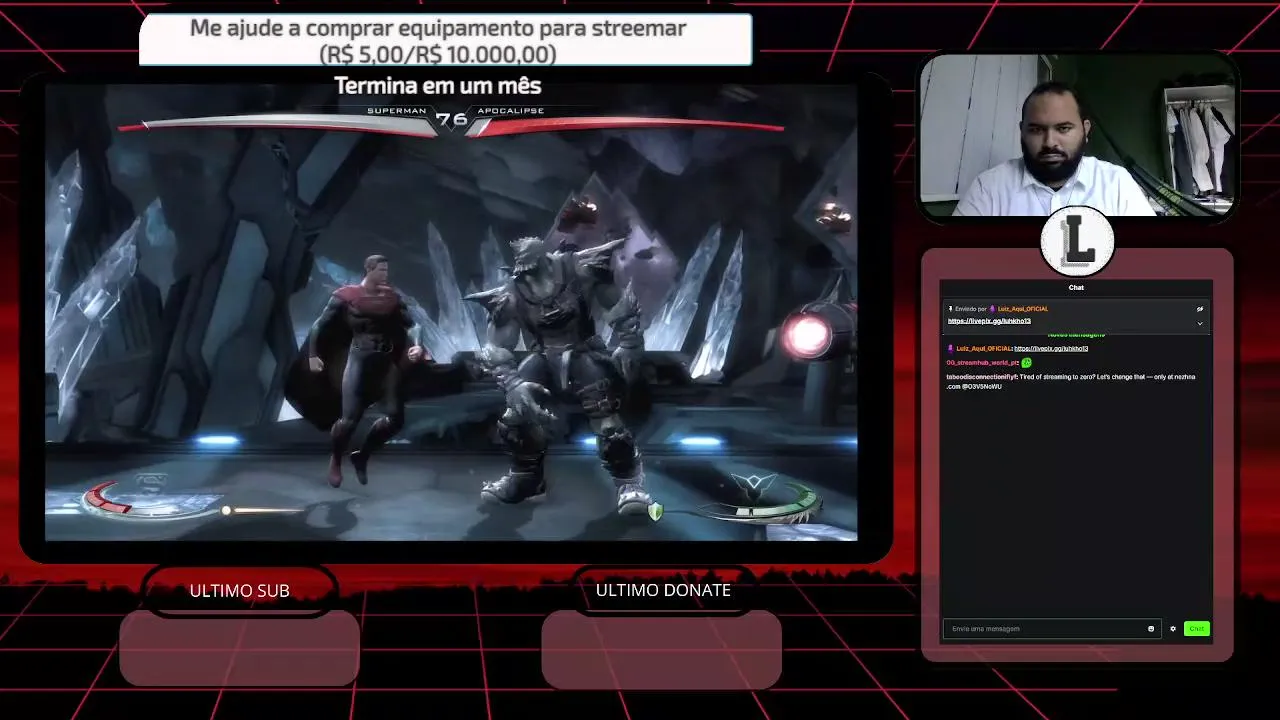Send message with green Chat button
Image resolution: width=1280 pixels, height=720 pixels.
tap(1196, 629)
